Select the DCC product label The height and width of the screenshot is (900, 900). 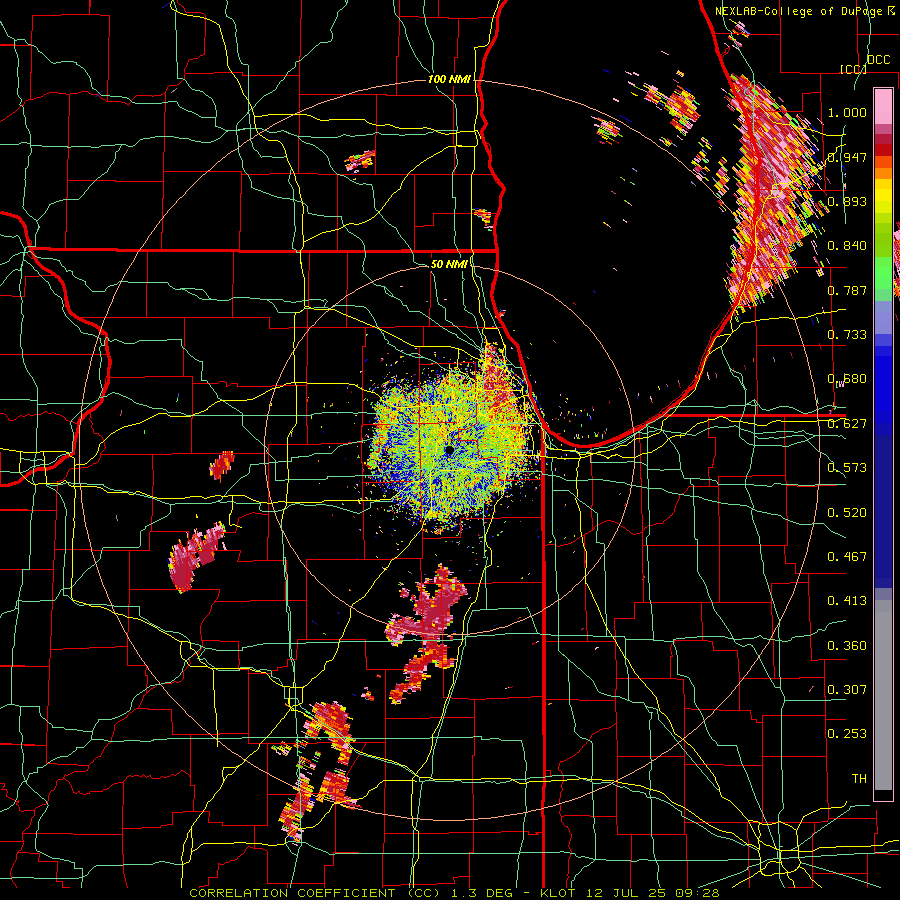[878, 60]
